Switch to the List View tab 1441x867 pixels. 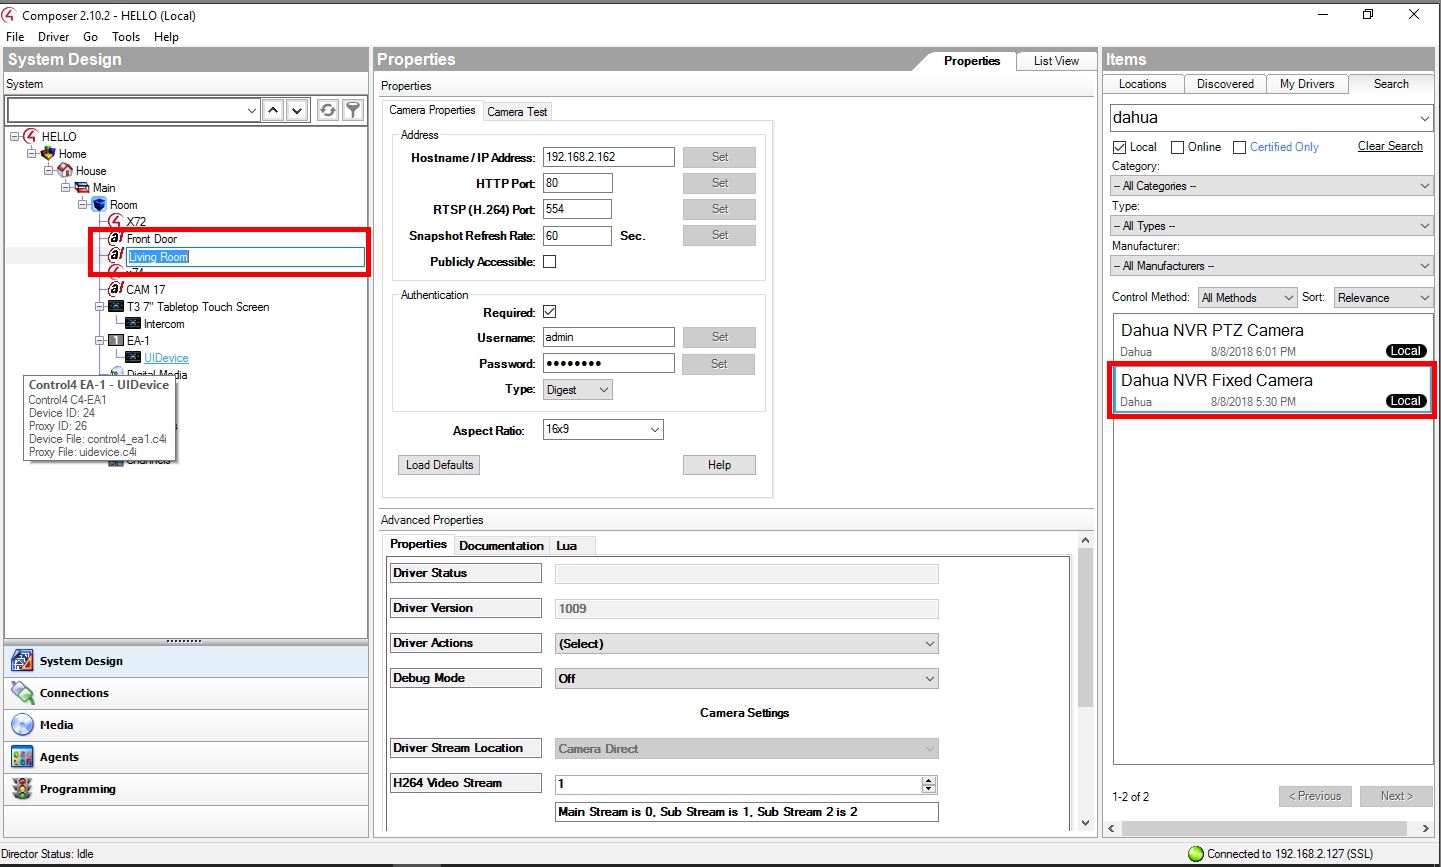(x=1056, y=61)
